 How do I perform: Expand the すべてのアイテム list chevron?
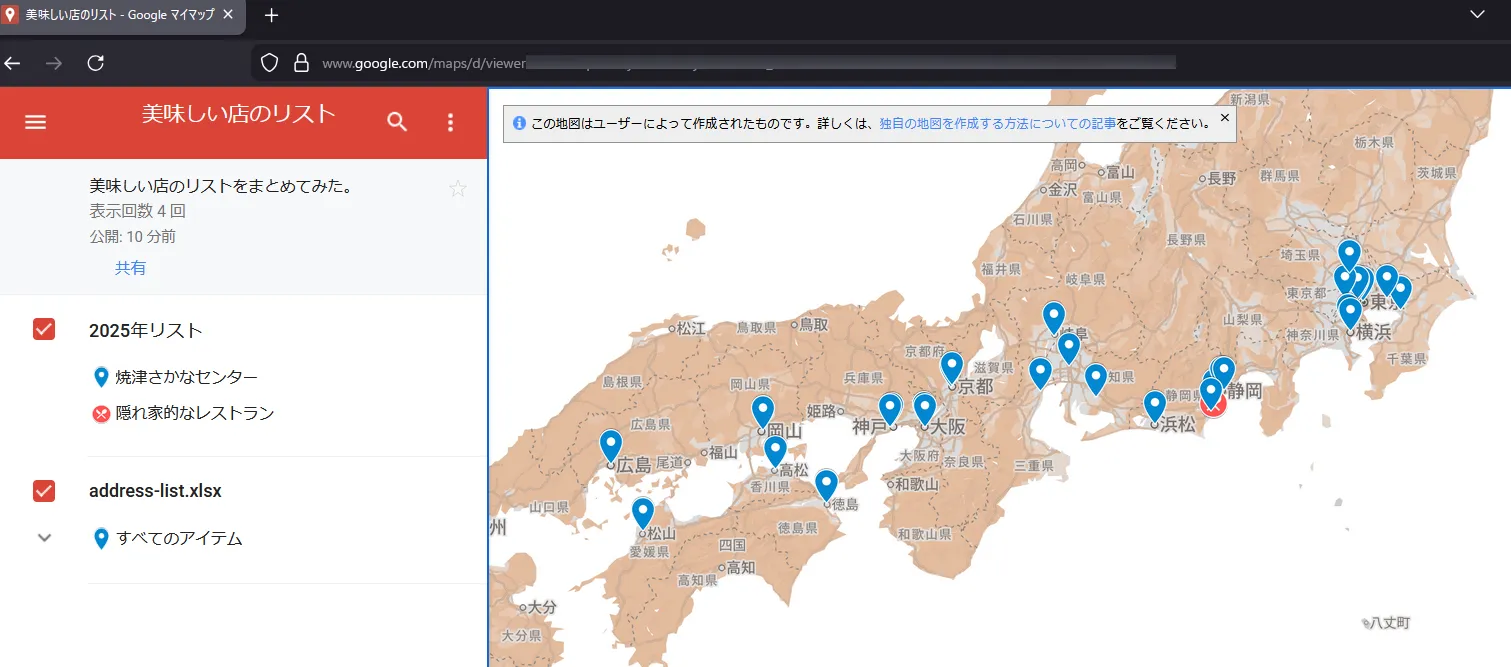tap(44, 538)
